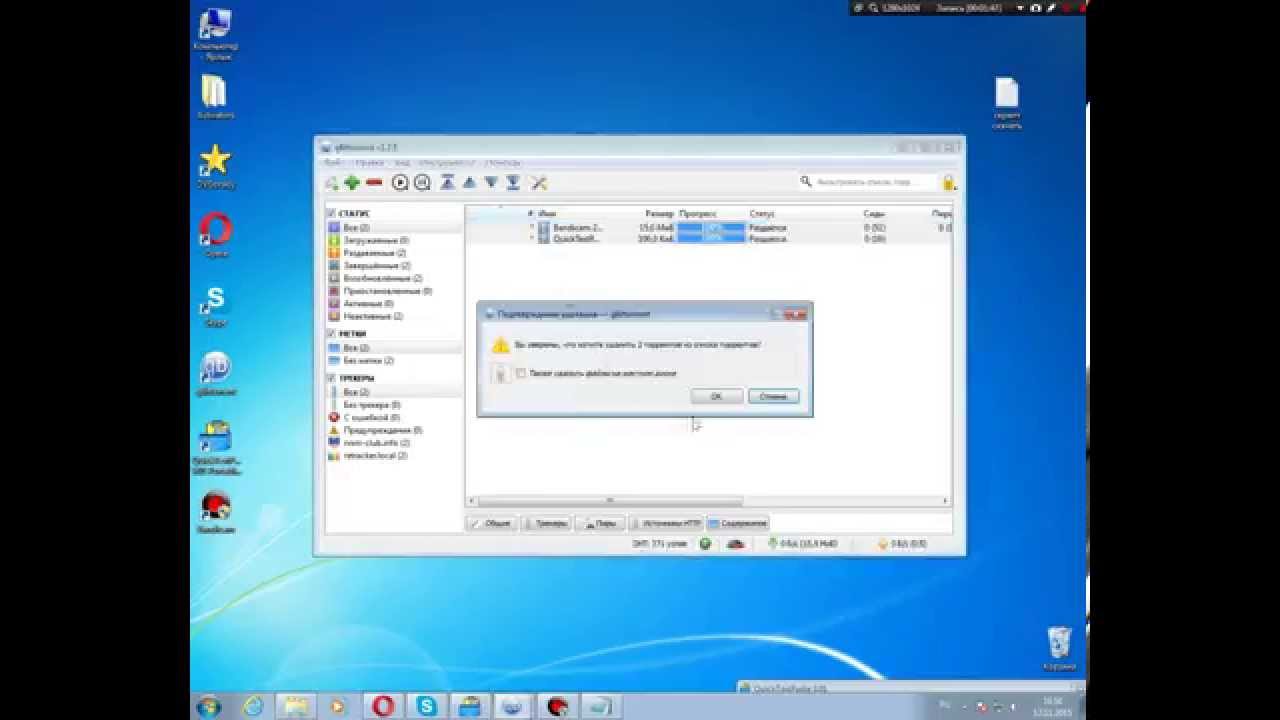
Task: Move torrent to top of queue
Action: [448, 183]
